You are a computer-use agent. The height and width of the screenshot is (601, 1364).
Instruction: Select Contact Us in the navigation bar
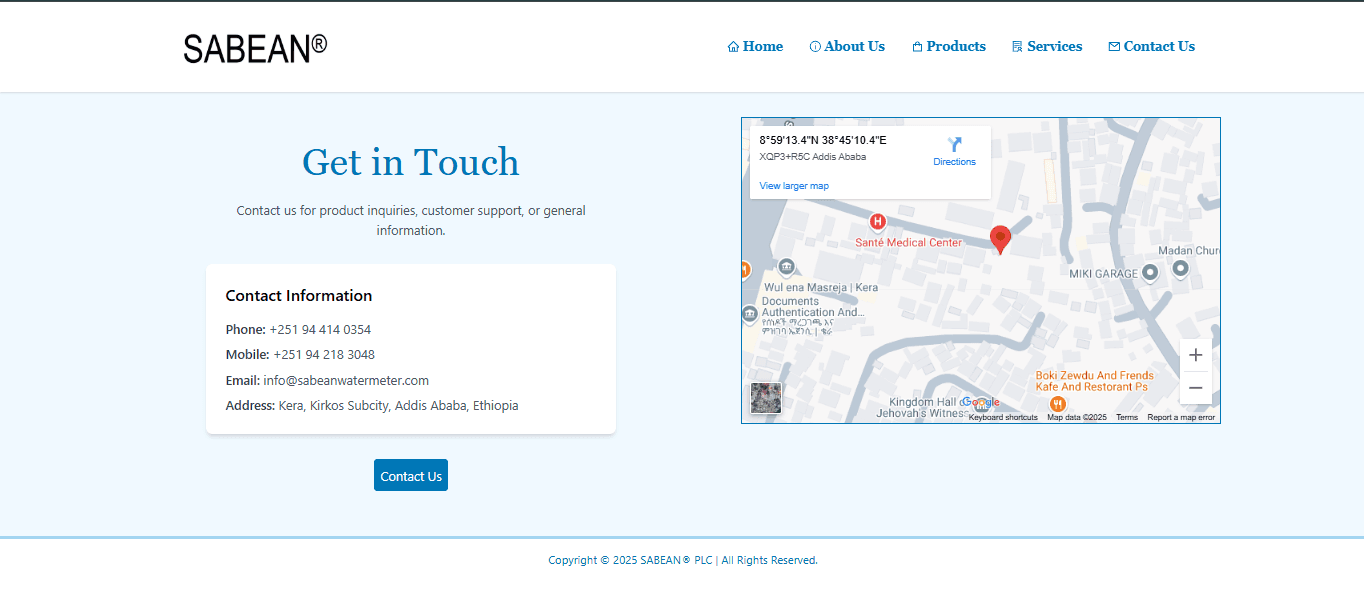[x=1152, y=46]
